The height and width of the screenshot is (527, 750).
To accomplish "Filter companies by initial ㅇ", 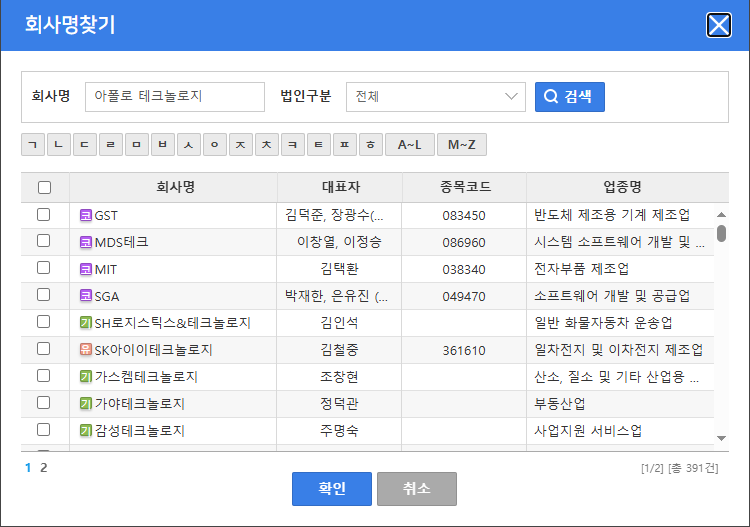I will point(215,144).
